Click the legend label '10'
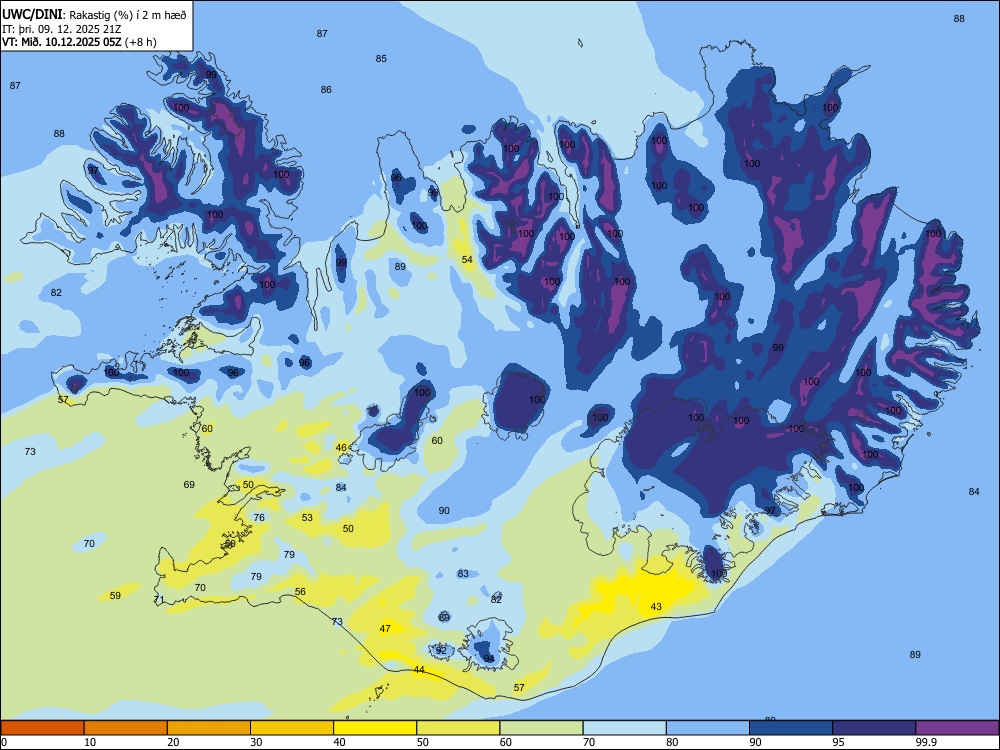This screenshot has width=1000, height=750. [x=90, y=742]
